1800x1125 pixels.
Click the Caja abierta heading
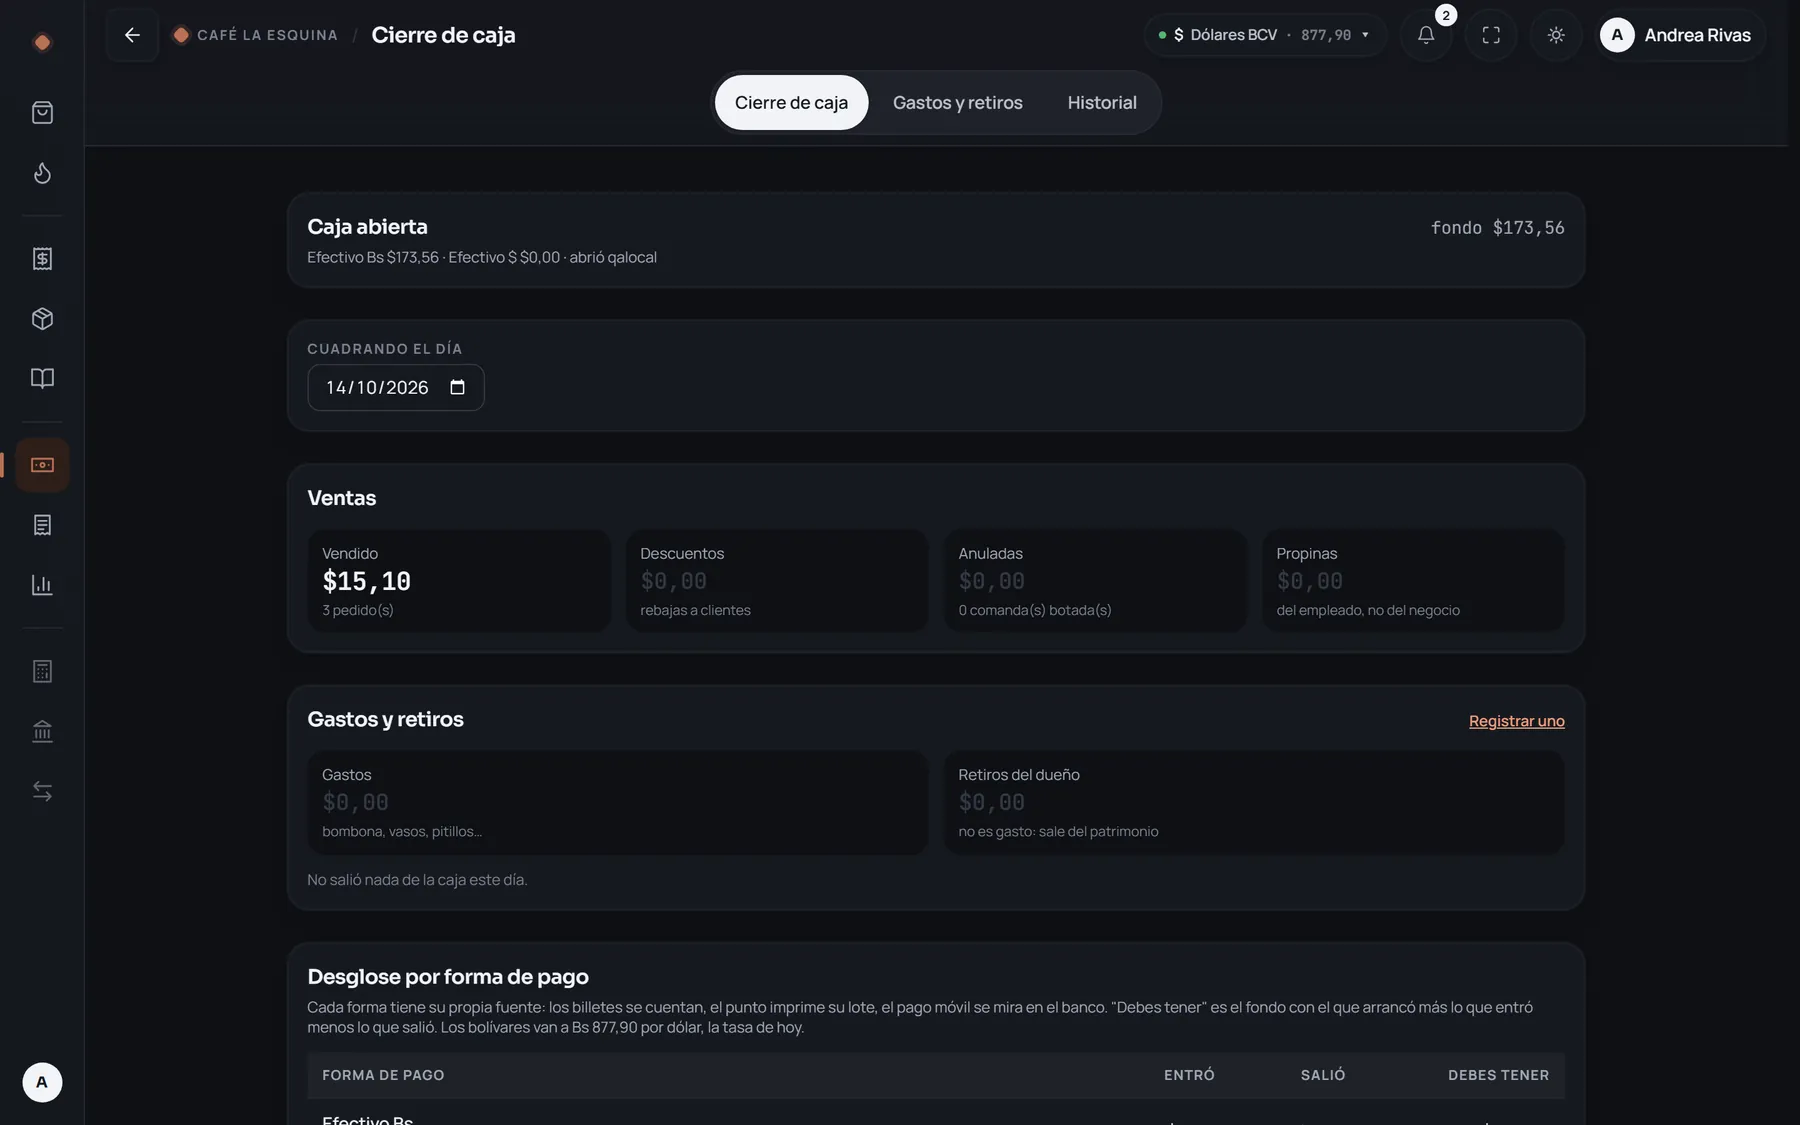point(367,227)
